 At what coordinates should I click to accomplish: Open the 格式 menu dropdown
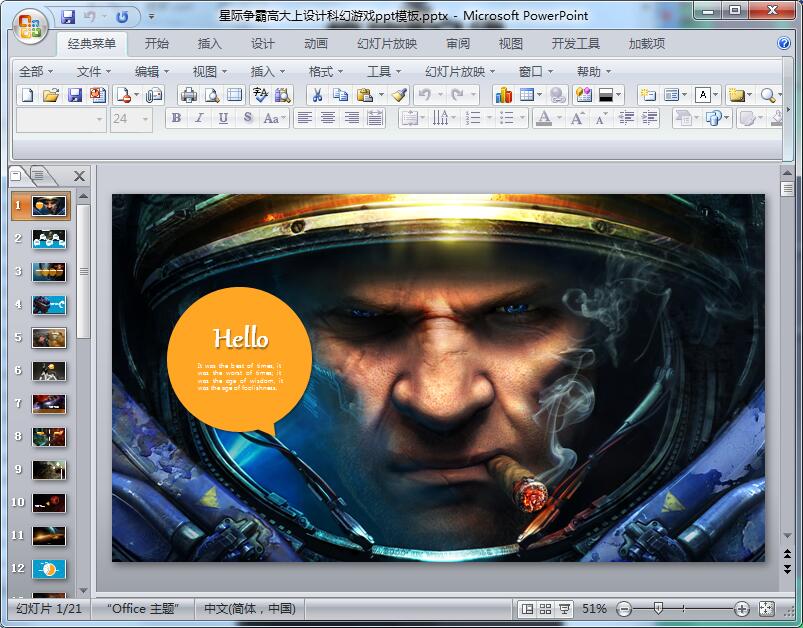(x=326, y=71)
